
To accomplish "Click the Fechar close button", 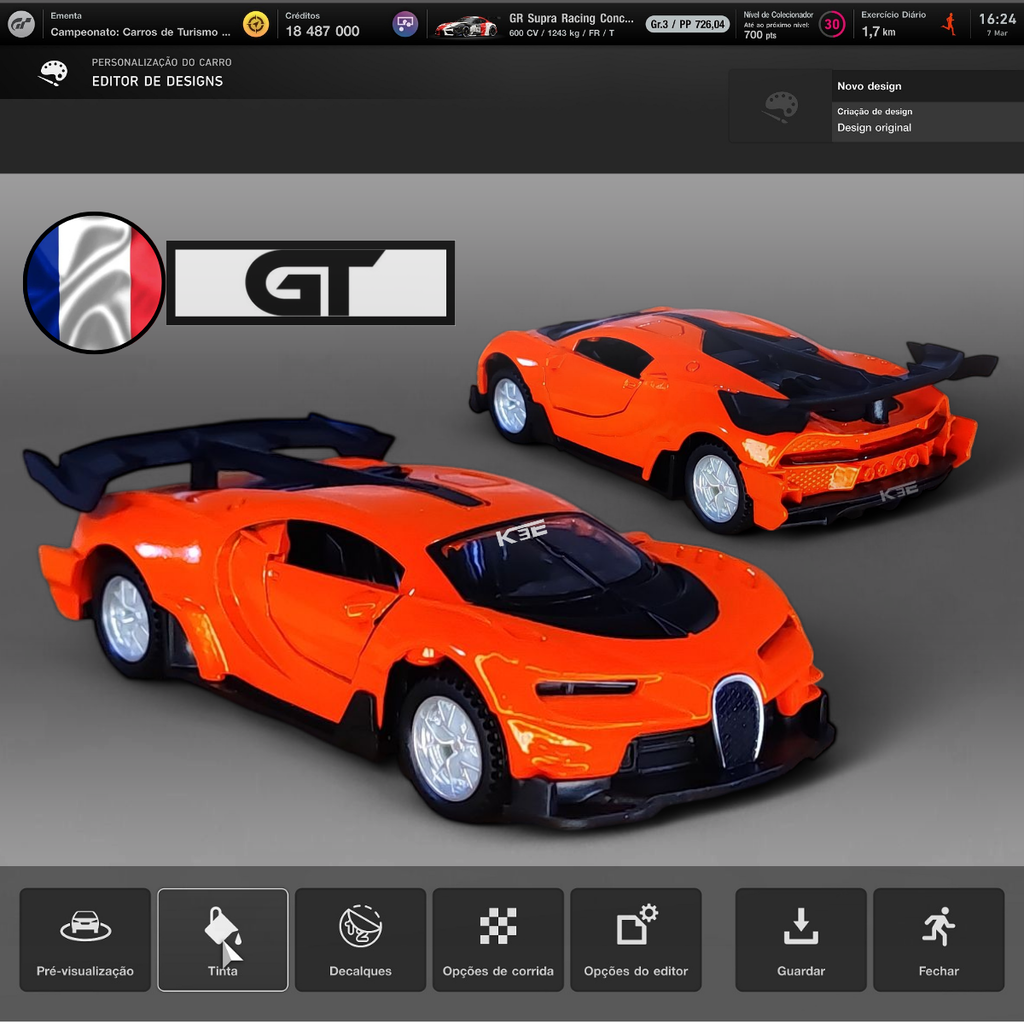I will click(x=939, y=939).
